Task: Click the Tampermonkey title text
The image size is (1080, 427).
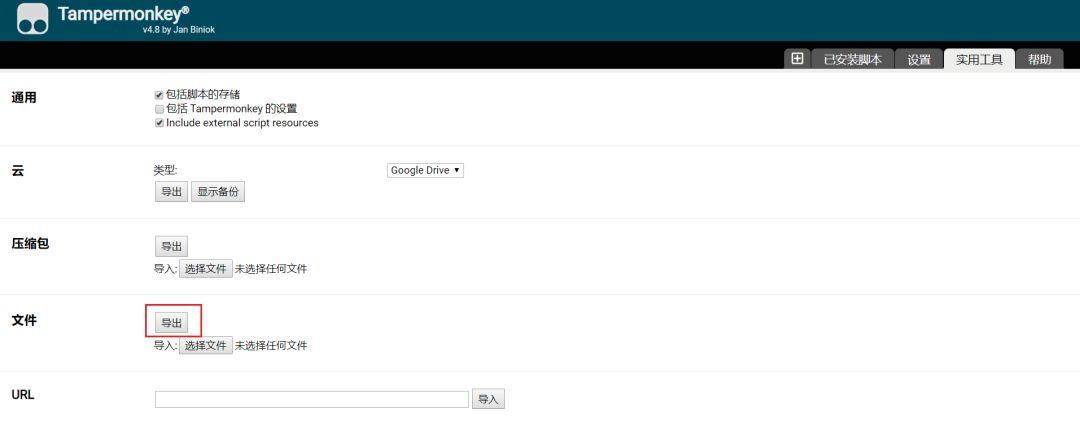Action: point(123,13)
